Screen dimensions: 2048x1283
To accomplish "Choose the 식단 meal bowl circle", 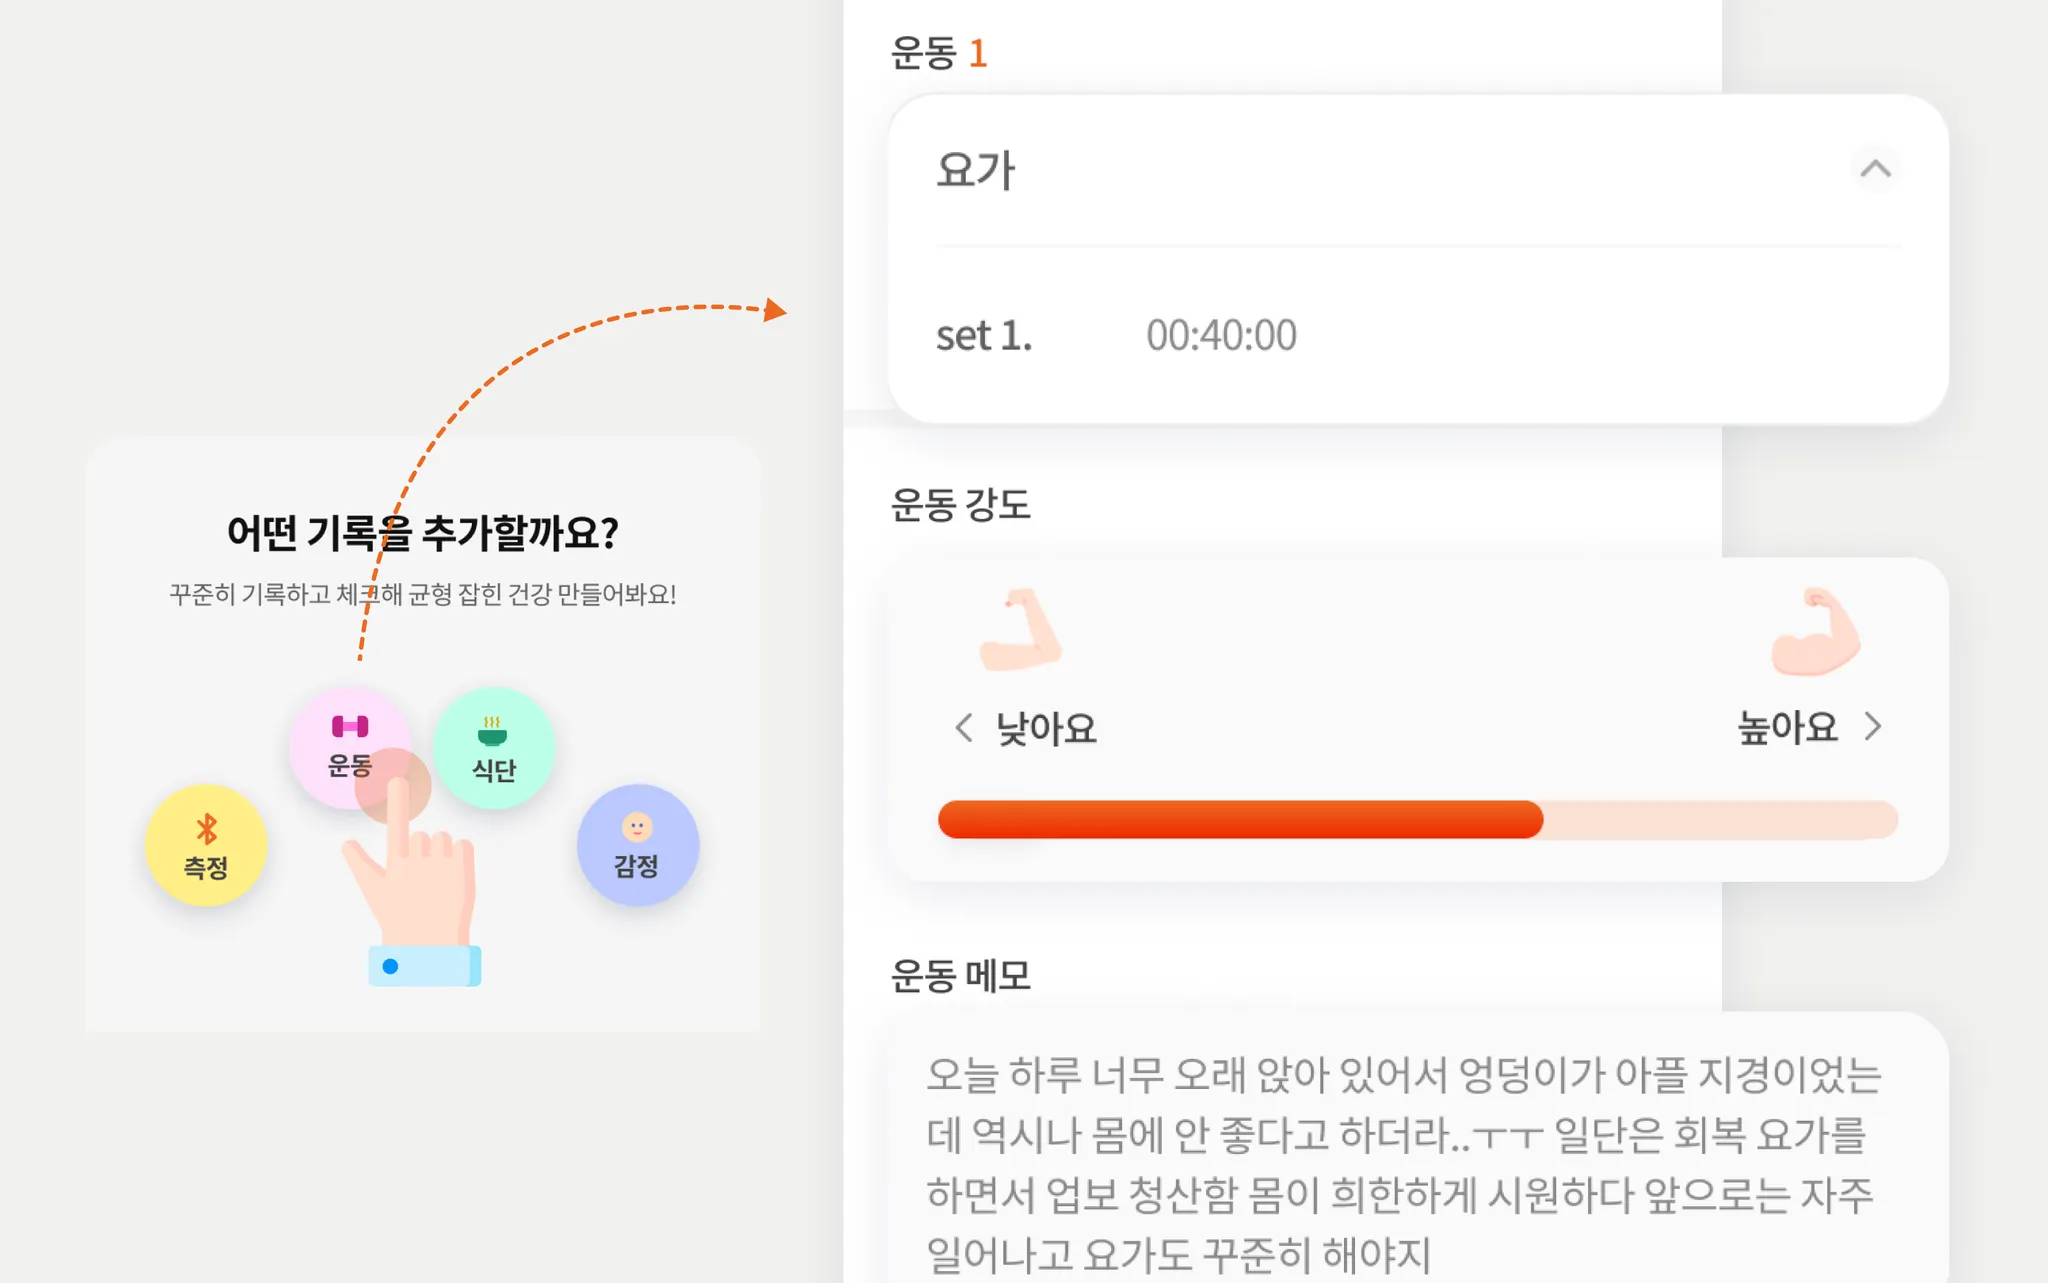I will (x=493, y=748).
